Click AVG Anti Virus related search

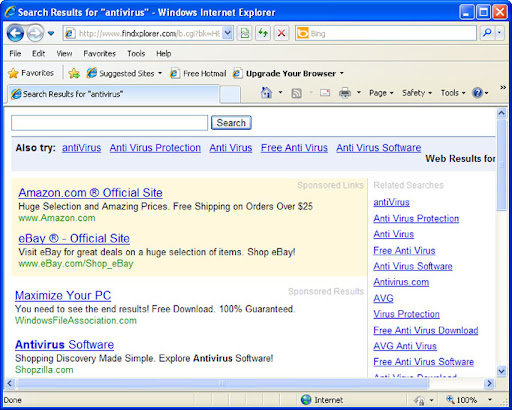[405, 346]
